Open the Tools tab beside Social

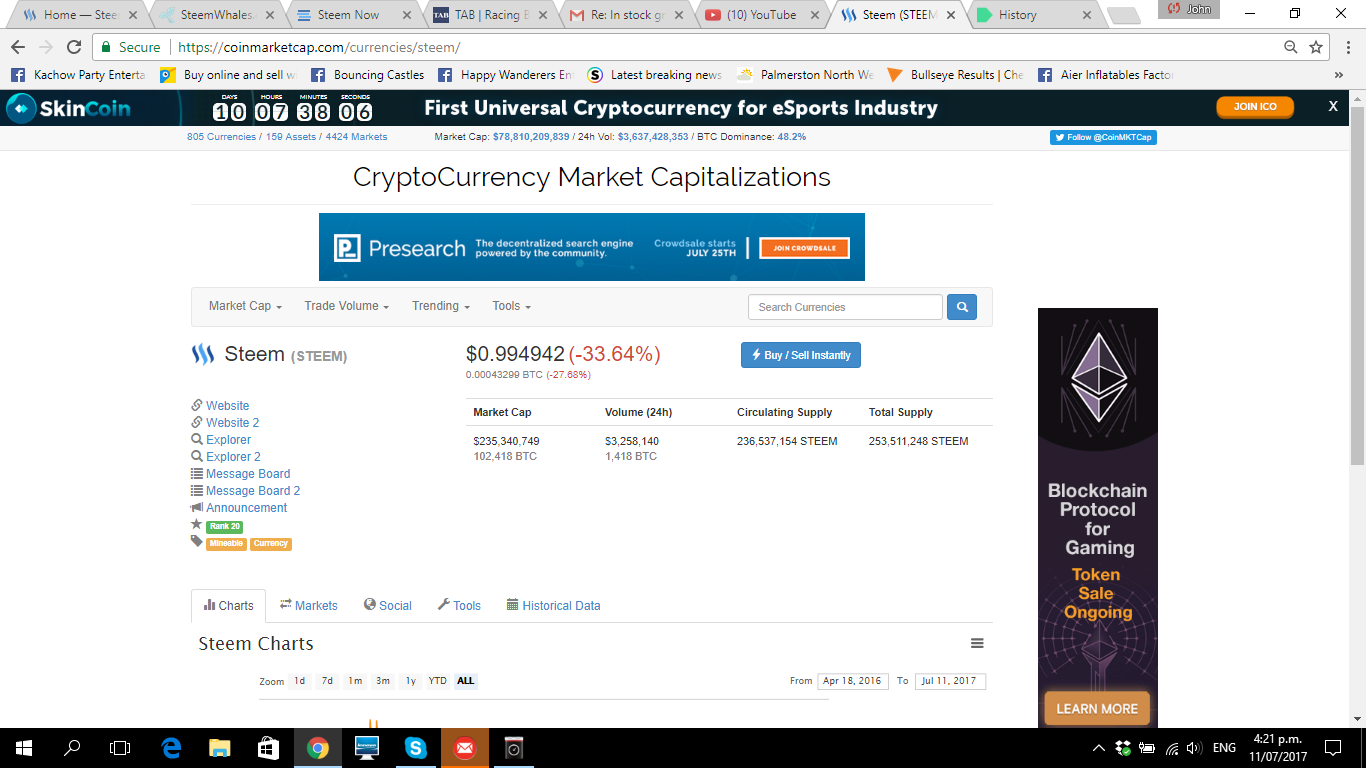(459, 605)
